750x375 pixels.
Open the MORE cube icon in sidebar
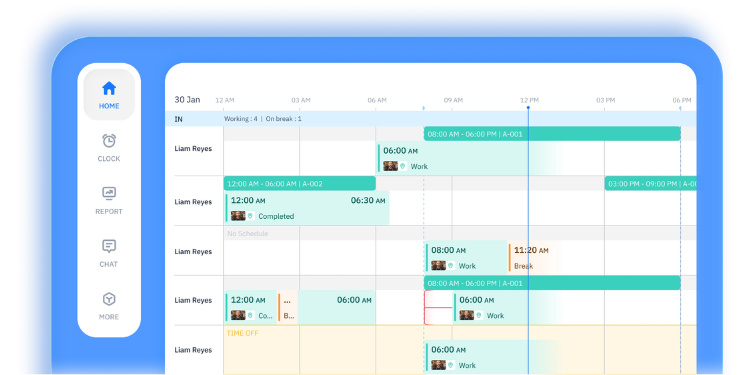point(109,299)
